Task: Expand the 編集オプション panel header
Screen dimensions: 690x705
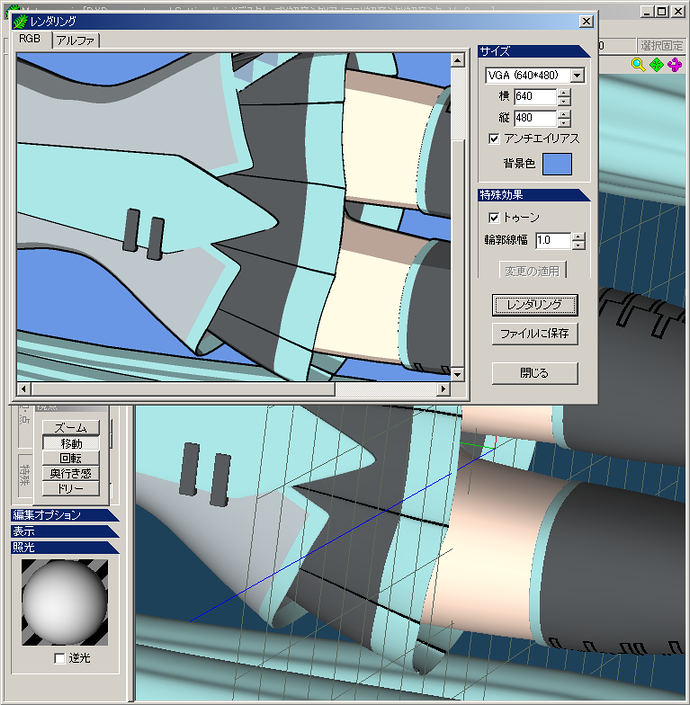Action: click(x=64, y=515)
